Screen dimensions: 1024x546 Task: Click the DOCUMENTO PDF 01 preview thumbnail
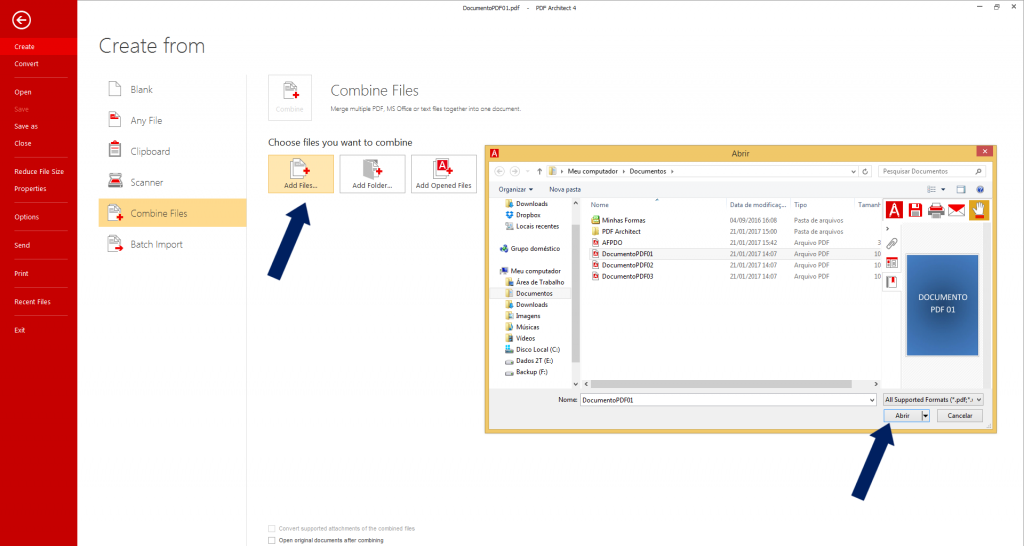[x=942, y=304]
